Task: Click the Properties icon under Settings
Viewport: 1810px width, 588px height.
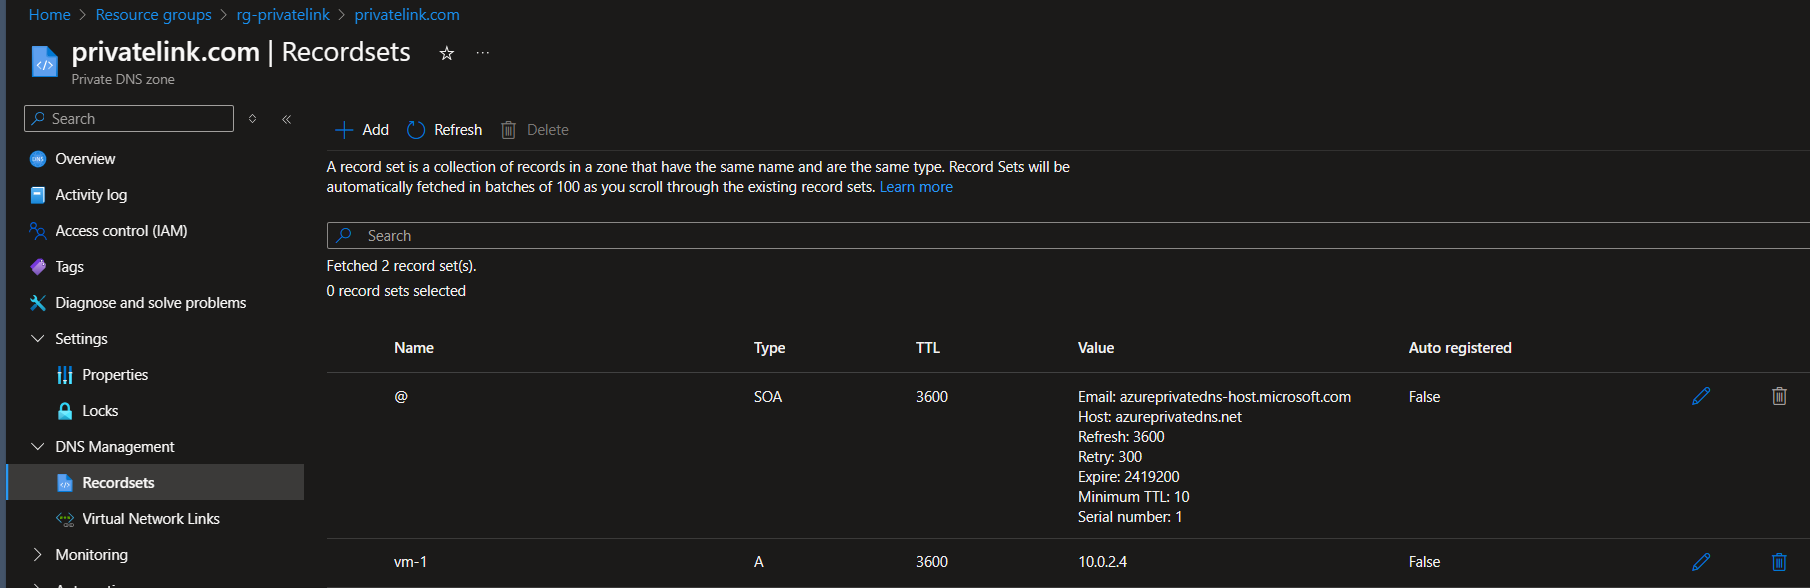Action: coord(65,375)
